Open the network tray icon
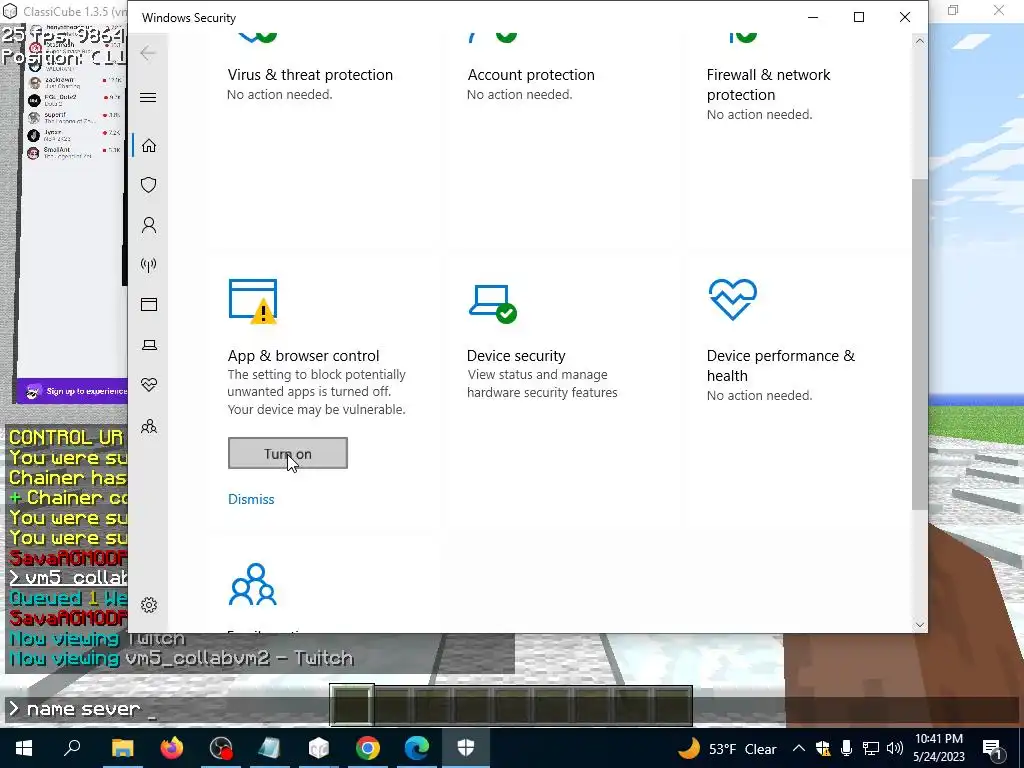This screenshot has height=768, width=1024. coord(871,748)
